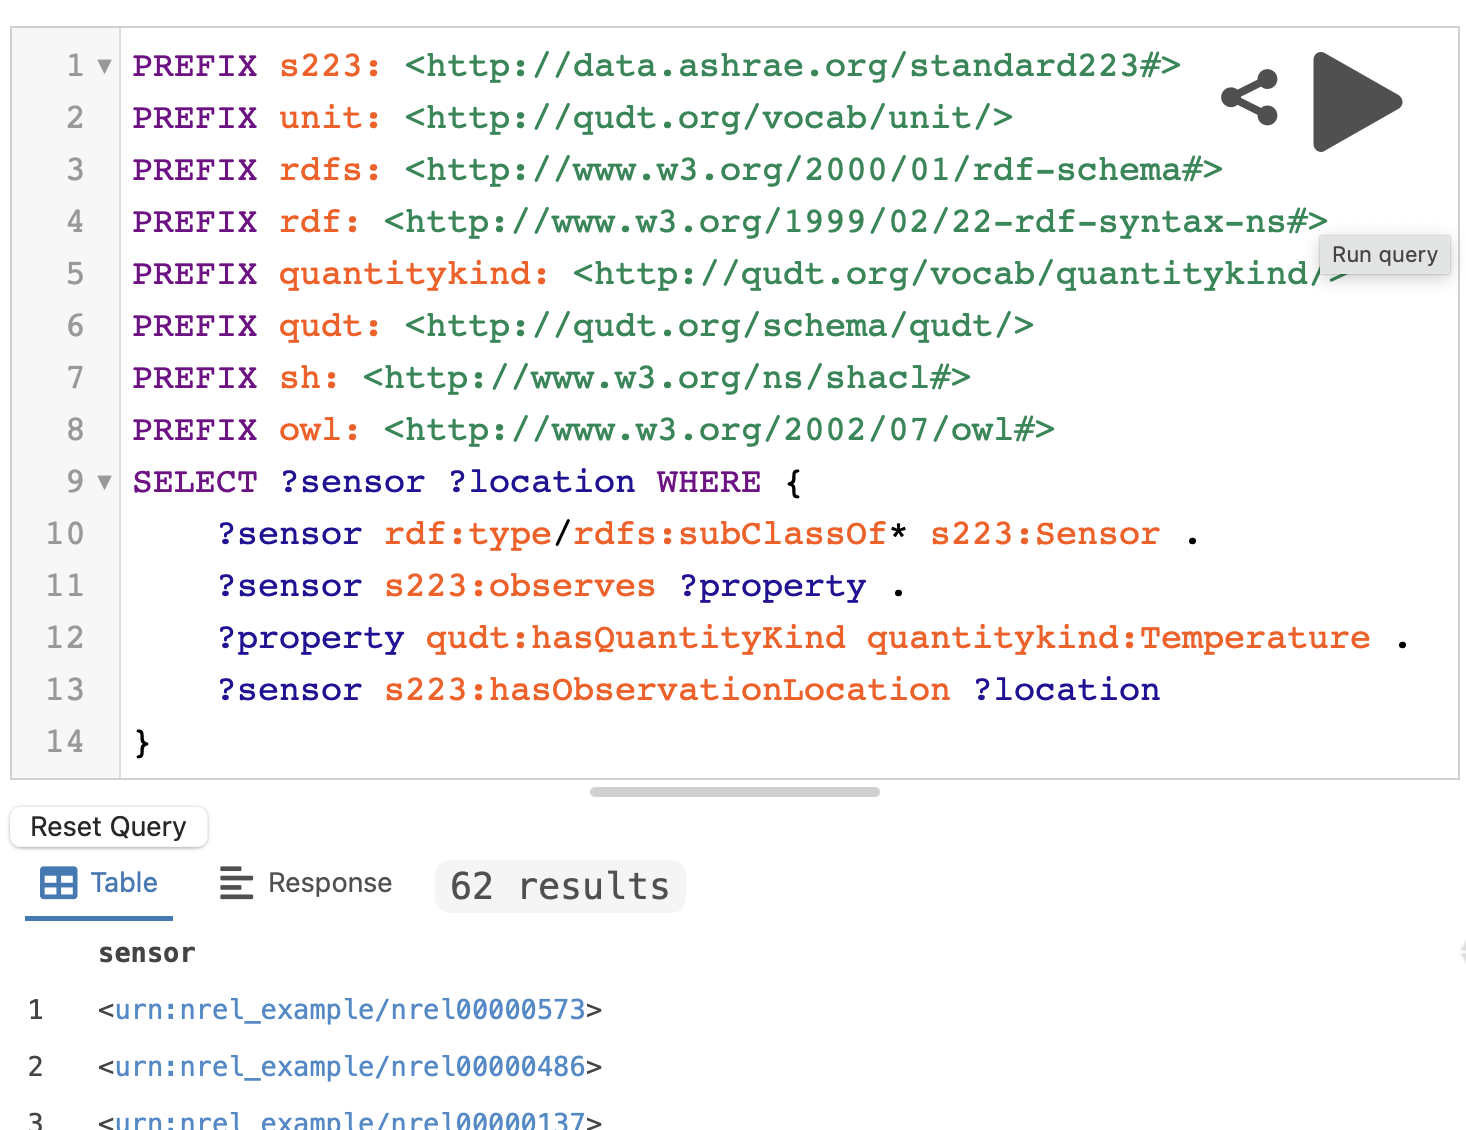Screen dimensions: 1466x1130
Task: Place cursor on the s223:Sensor term
Action: 1045,534
